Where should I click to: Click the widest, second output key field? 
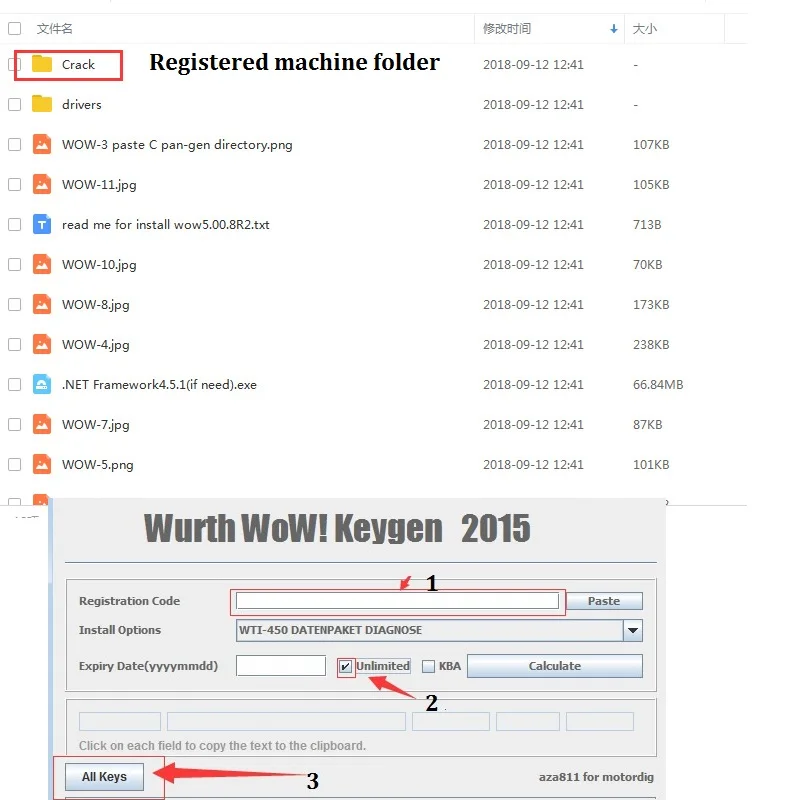(x=286, y=721)
